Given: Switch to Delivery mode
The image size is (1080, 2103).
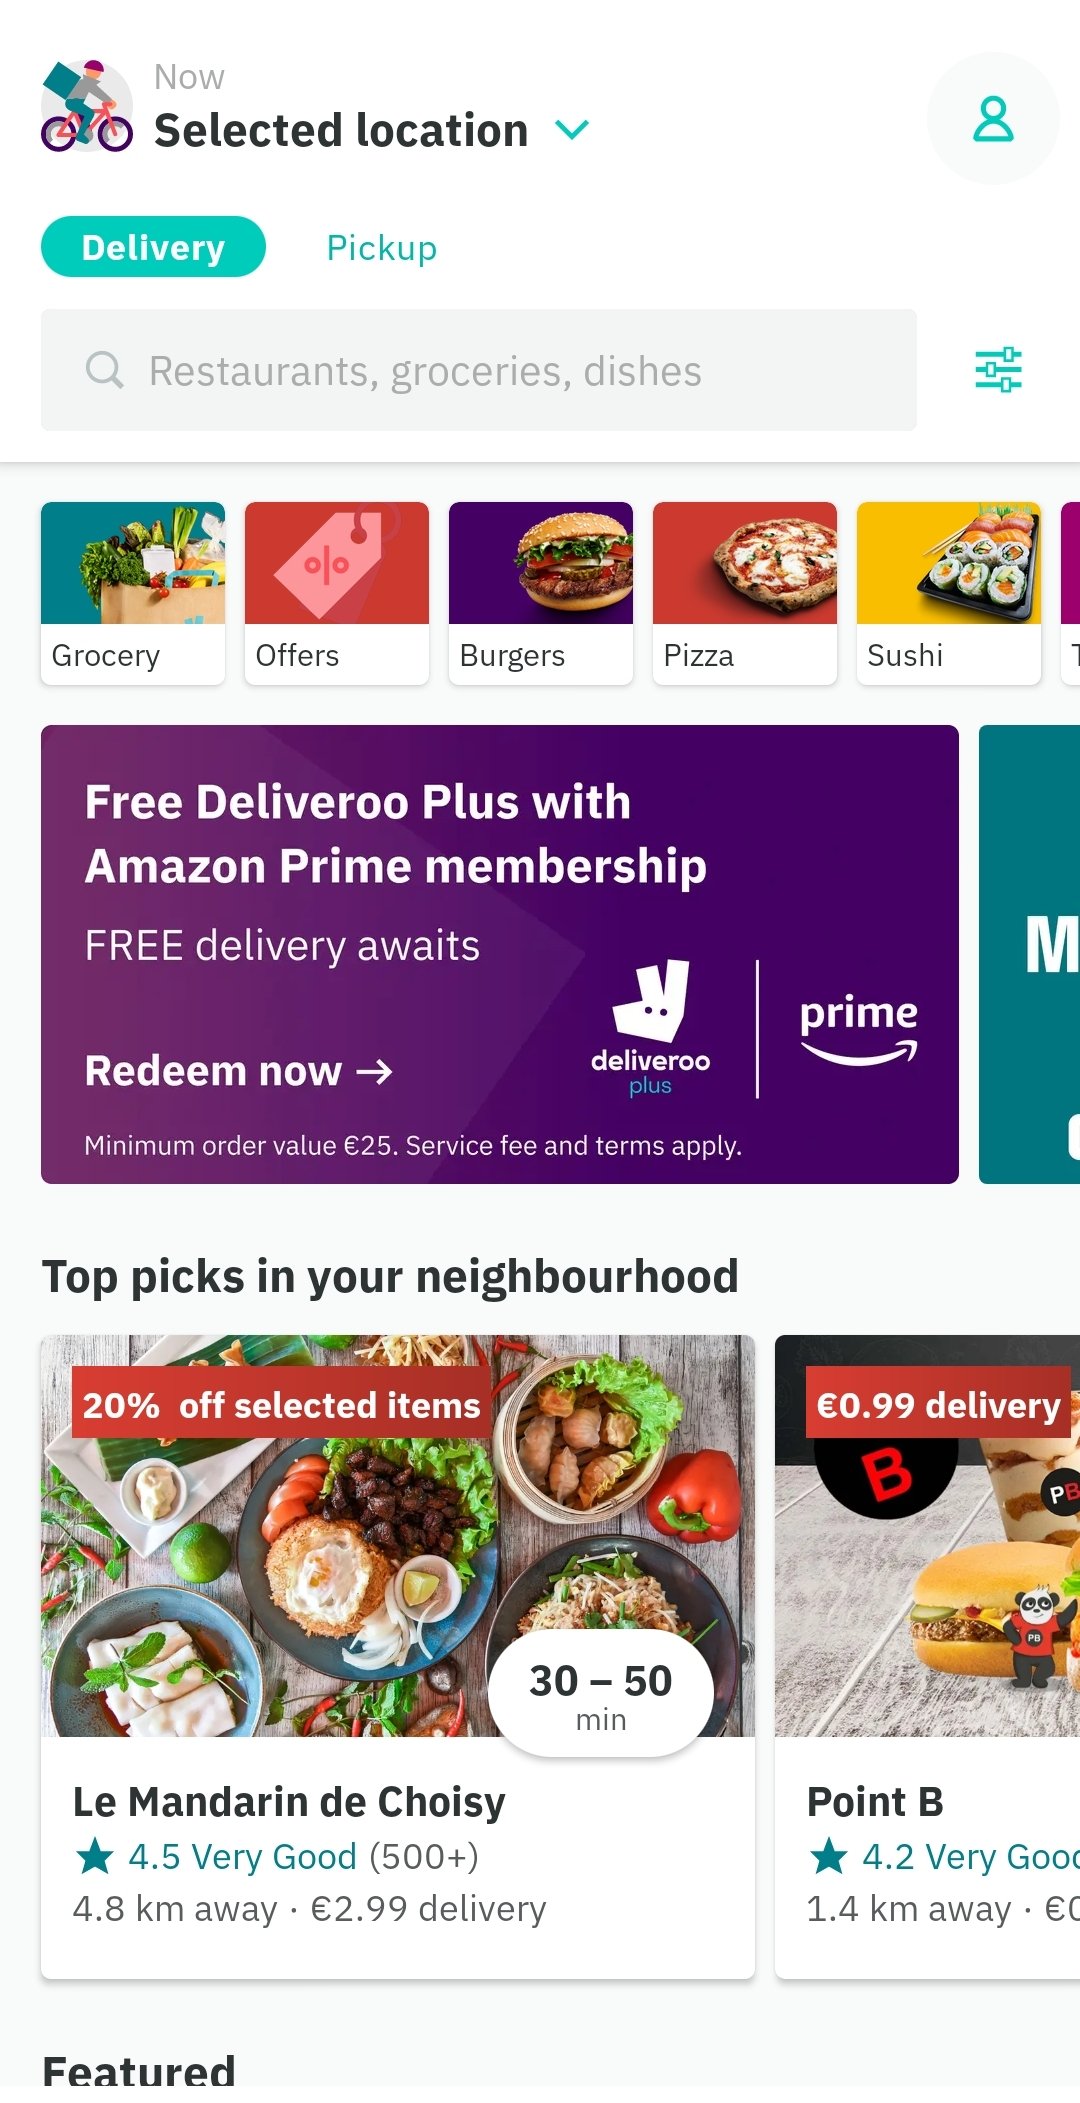Looking at the screenshot, I should point(153,247).
